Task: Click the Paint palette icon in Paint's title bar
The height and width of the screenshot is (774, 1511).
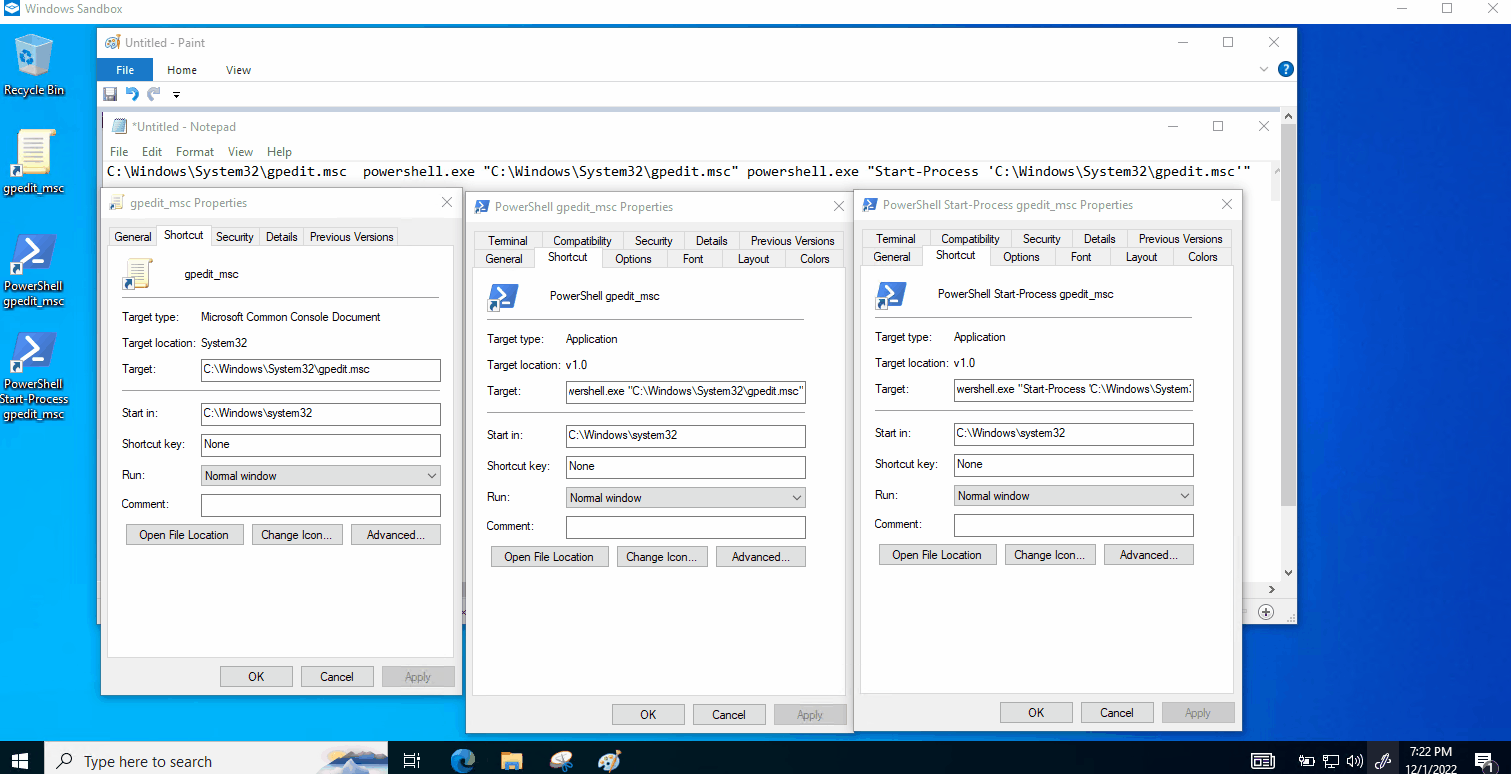Action: click(113, 43)
